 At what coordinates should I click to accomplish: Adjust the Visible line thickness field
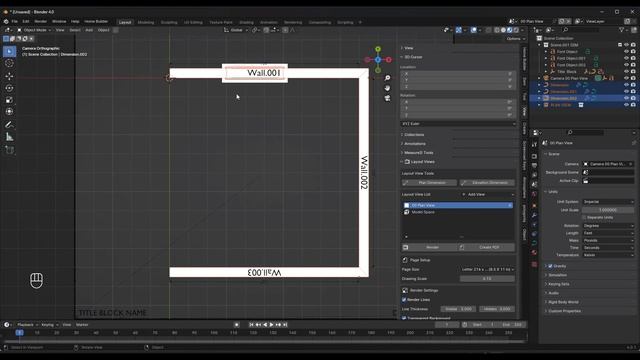pyautogui.click(x=458, y=309)
